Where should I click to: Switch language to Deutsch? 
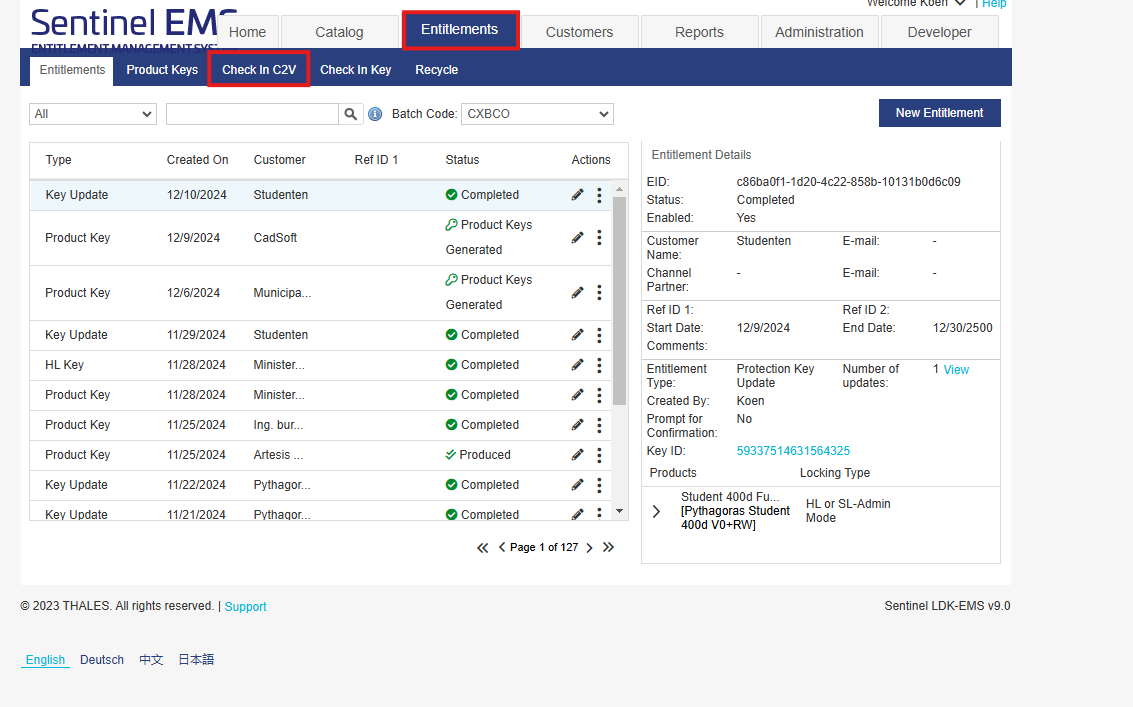pos(102,659)
